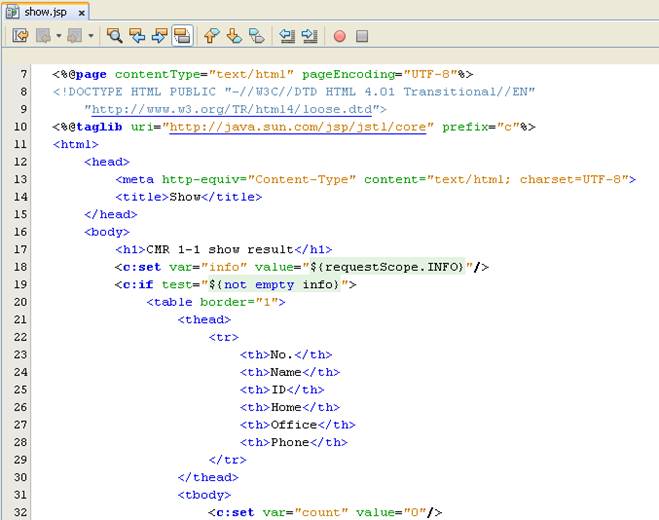
Task: Click the <th>Phone</th> line
Action: (294, 442)
